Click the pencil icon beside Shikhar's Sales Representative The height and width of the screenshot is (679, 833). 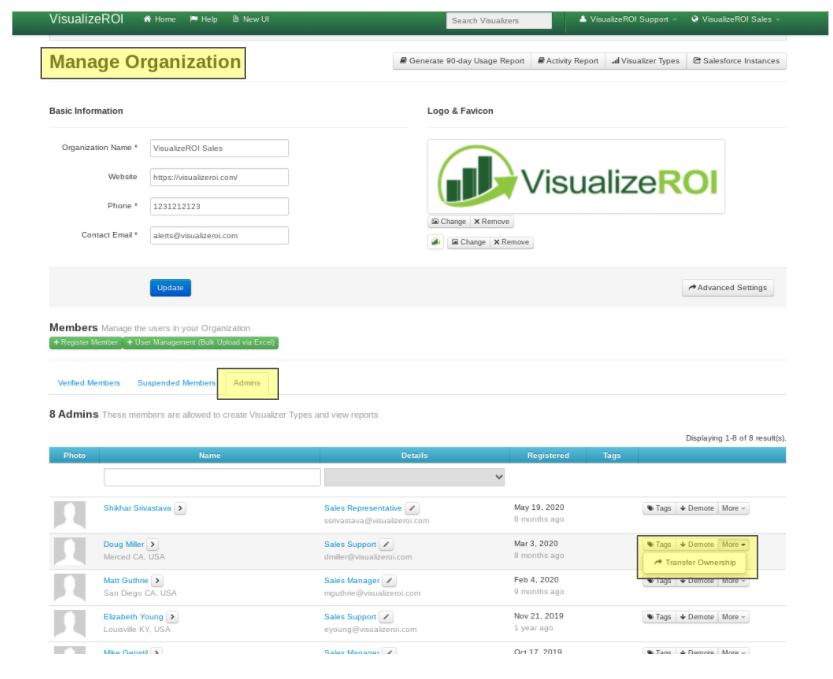click(412, 508)
